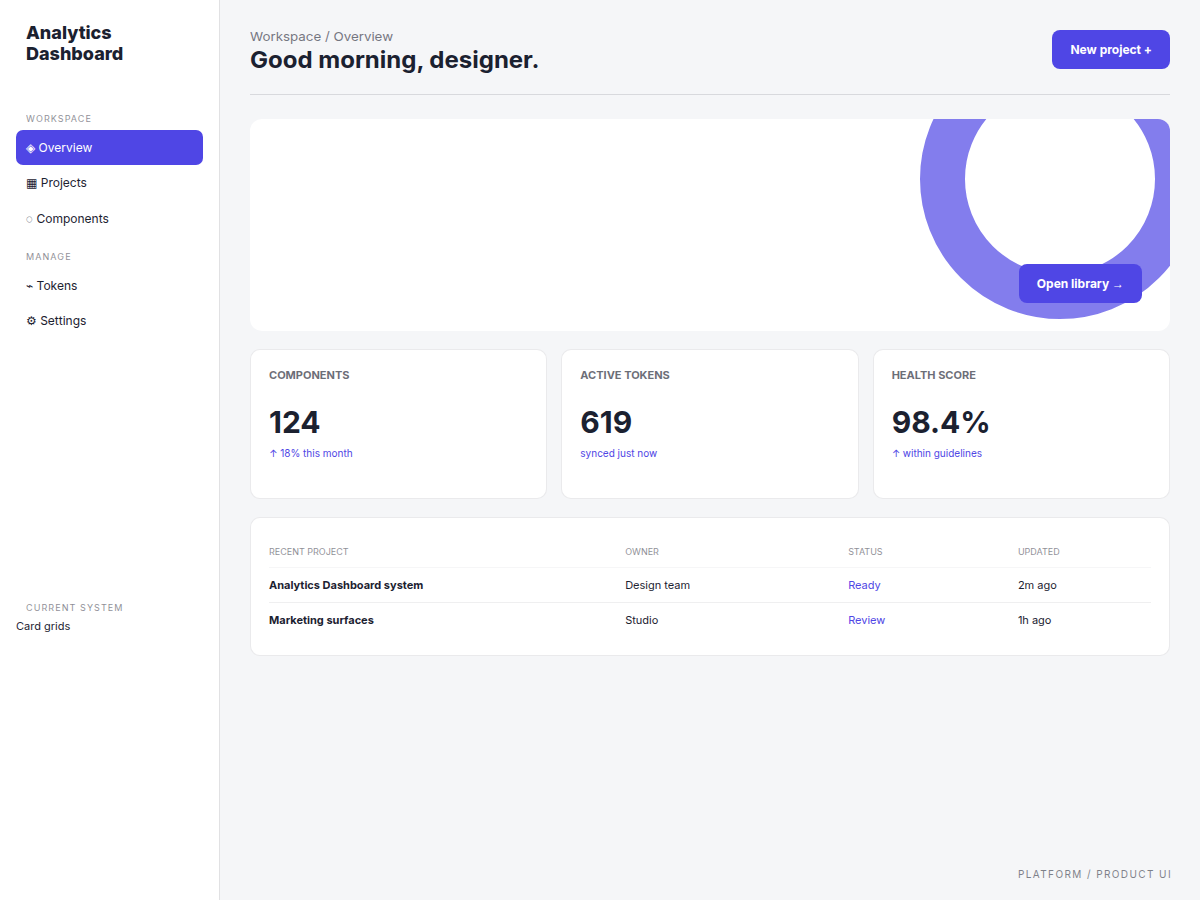The width and height of the screenshot is (1200, 900).
Task: Select the Active Tokens card showing 619
Action: (710, 424)
